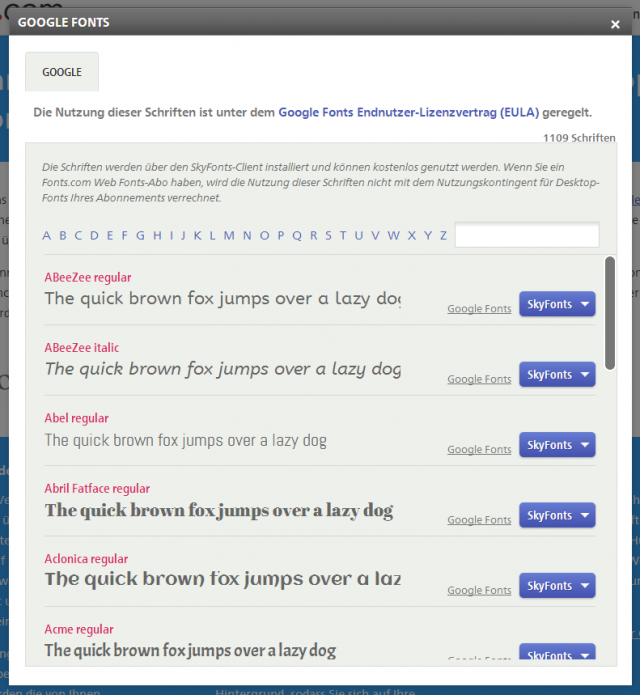Screen dimensions: 640x695
Task: Select the GOOGLE tab
Action: coord(62,72)
